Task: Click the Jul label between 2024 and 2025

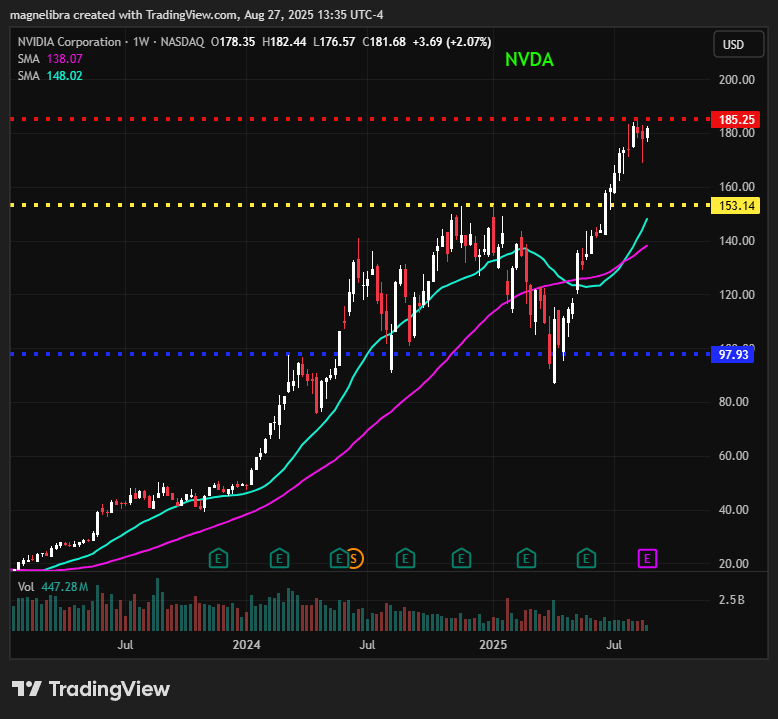Action: point(367,645)
